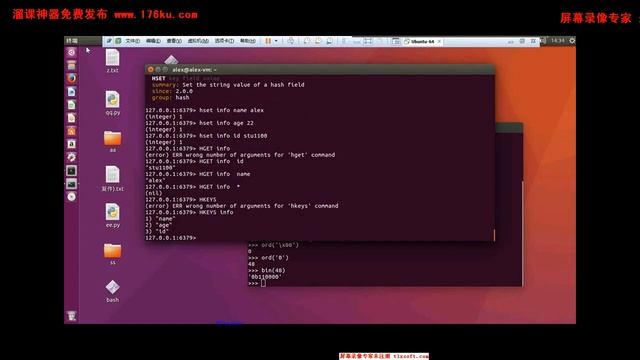Viewport: 640px width, 360px height.
Task: Open the Trash in the dock
Action: [x=71, y=316]
